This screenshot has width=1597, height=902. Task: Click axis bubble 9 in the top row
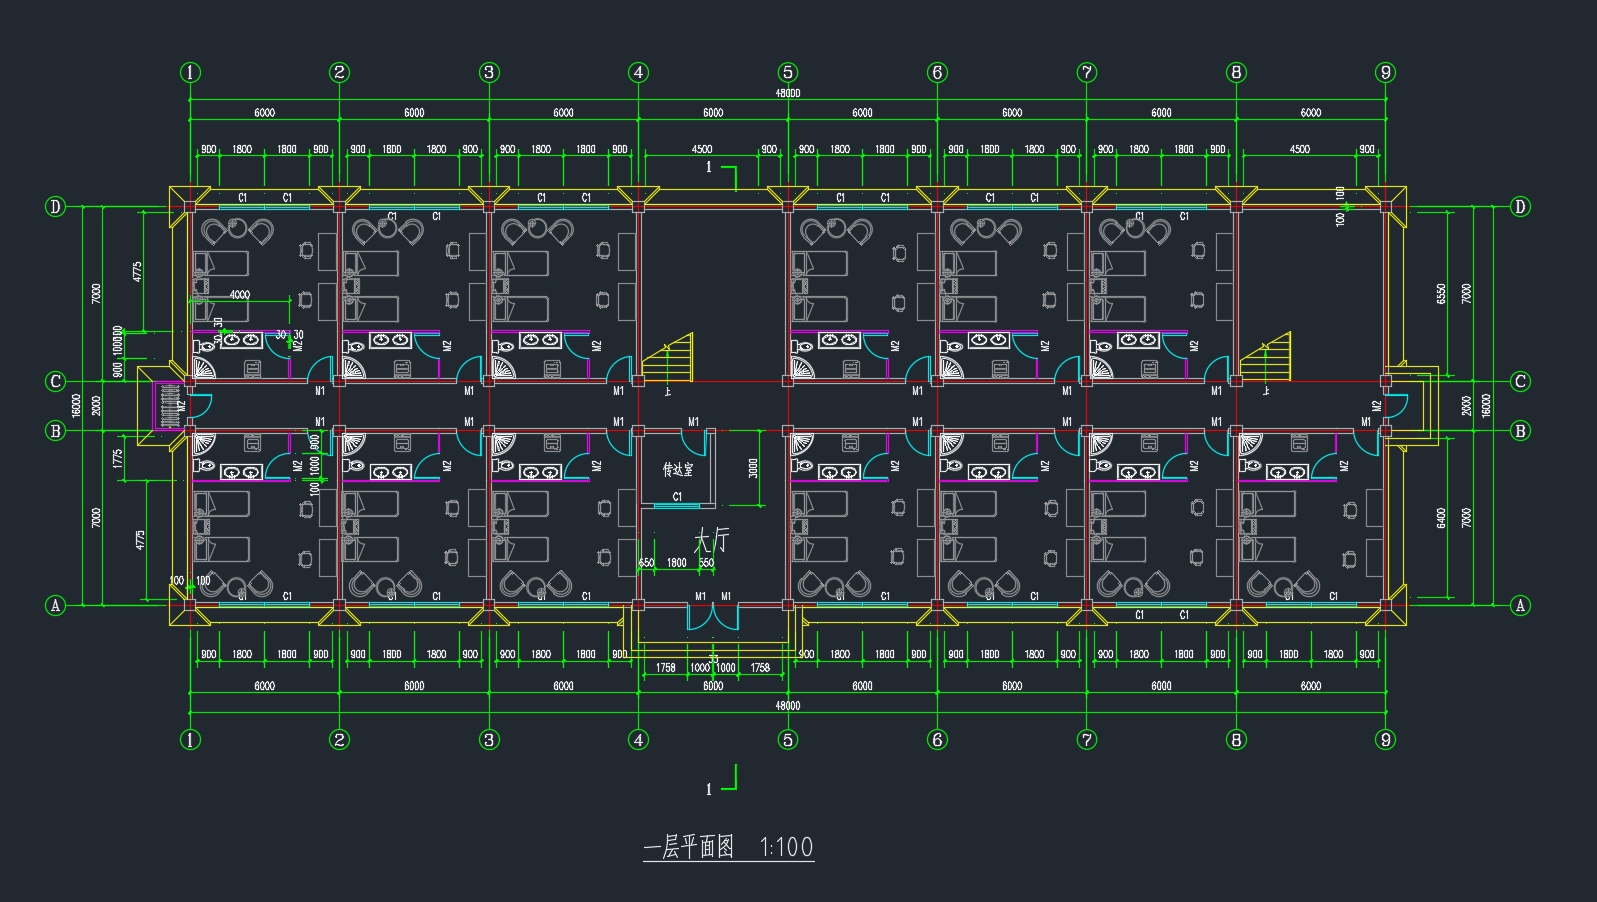[1385, 72]
